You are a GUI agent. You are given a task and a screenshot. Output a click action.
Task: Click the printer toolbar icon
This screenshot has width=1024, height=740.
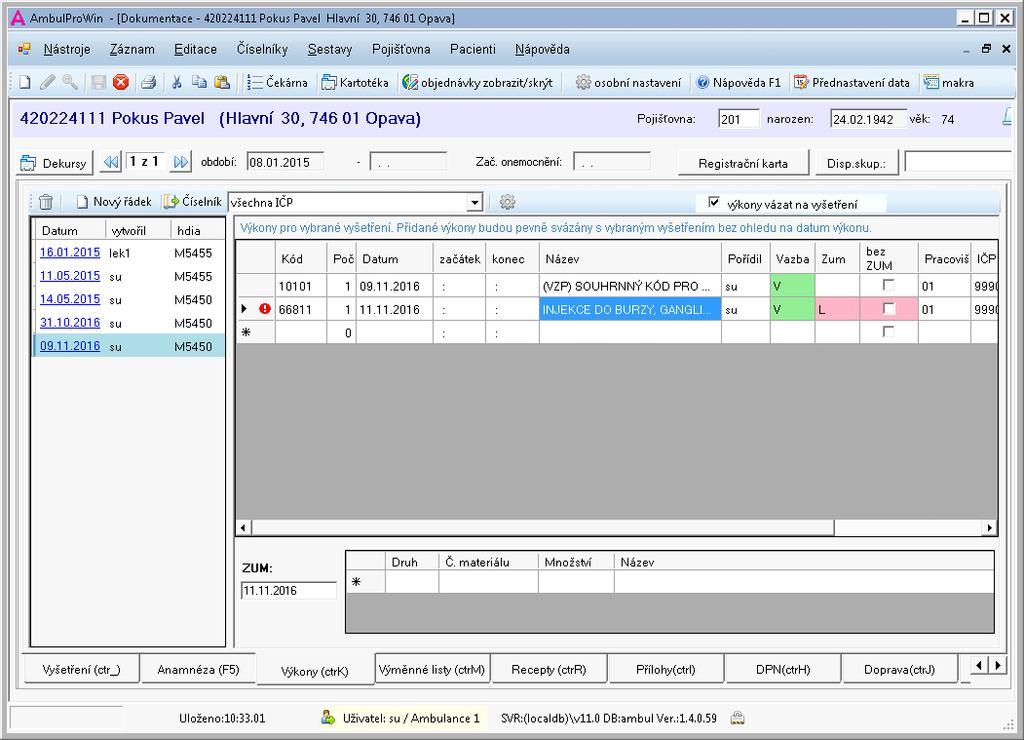click(149, 82)
